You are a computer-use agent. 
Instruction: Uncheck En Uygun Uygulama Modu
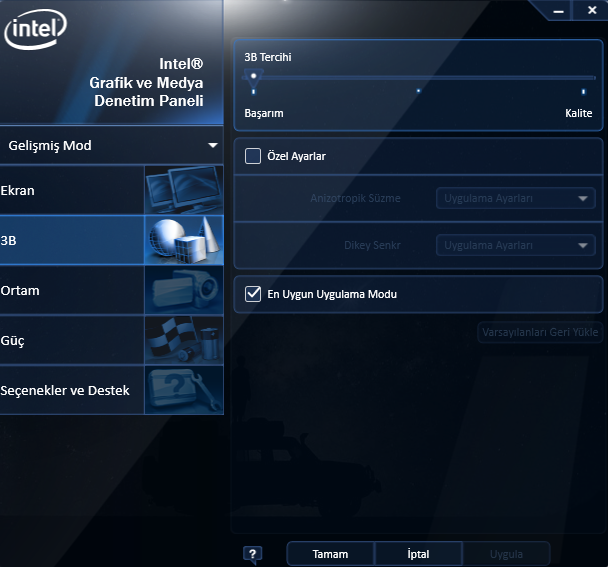coord(253,294)
